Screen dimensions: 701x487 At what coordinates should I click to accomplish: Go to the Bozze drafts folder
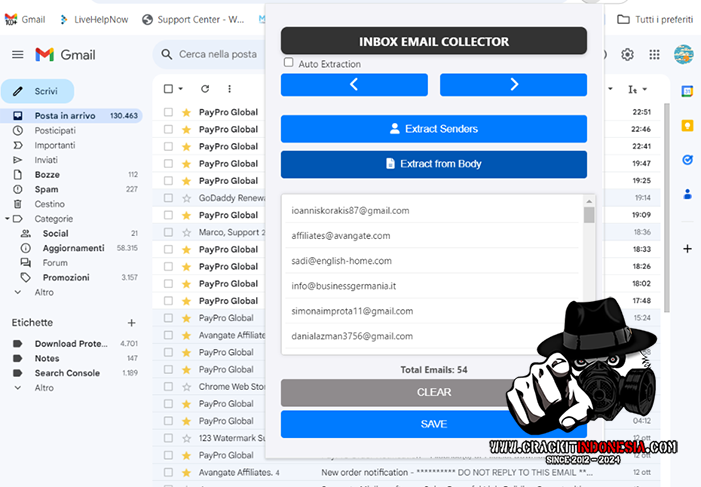coord(47,175)
